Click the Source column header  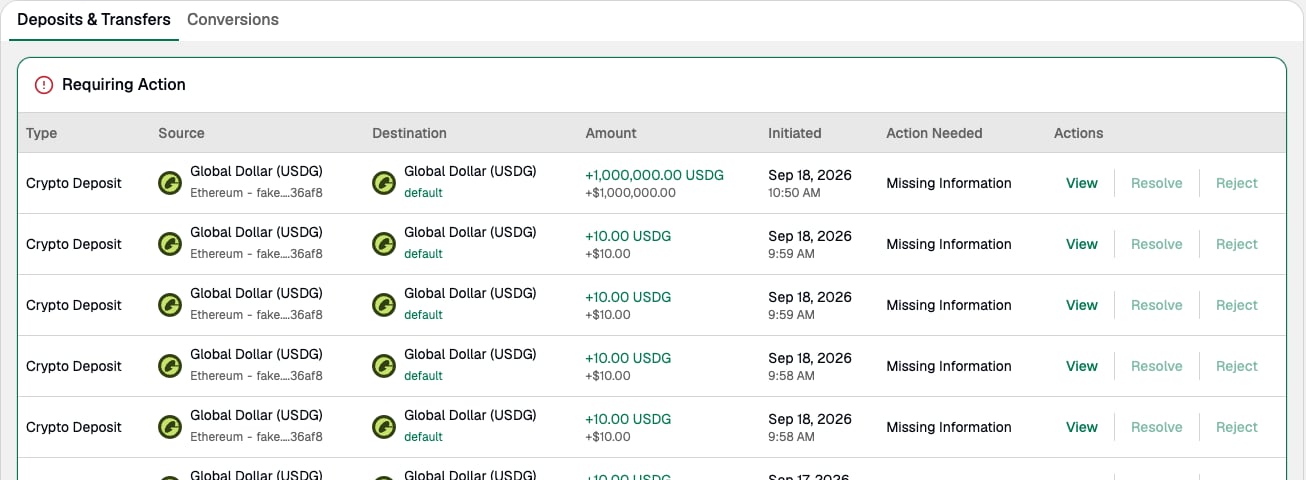tap(181, 133)
